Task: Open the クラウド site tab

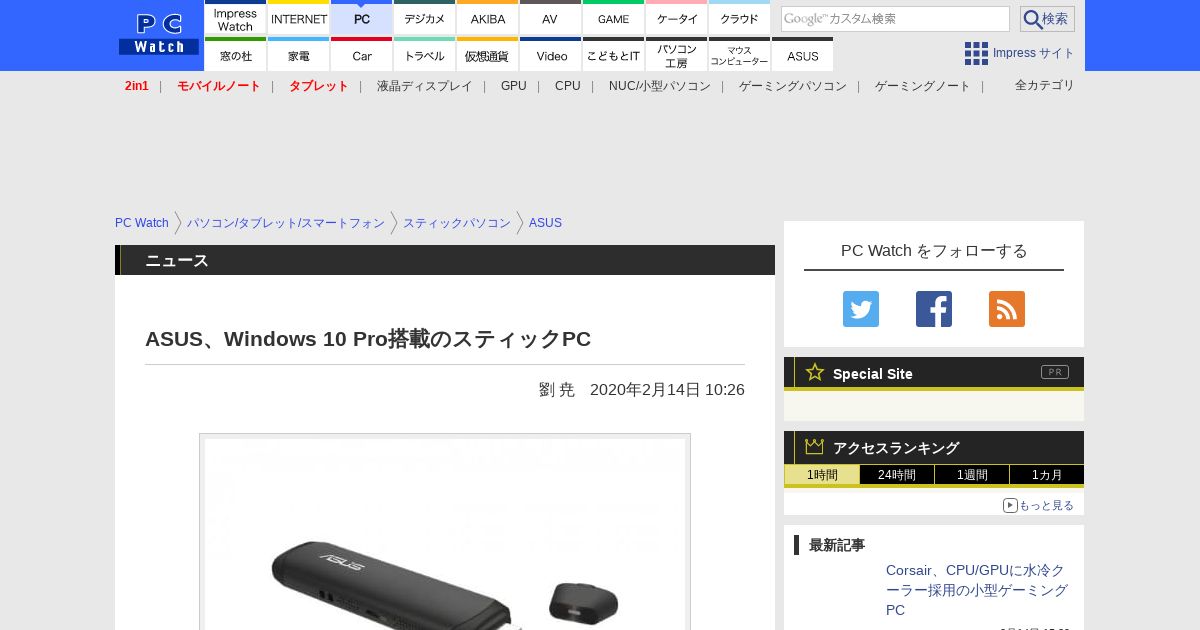Action: pos(739,18)
